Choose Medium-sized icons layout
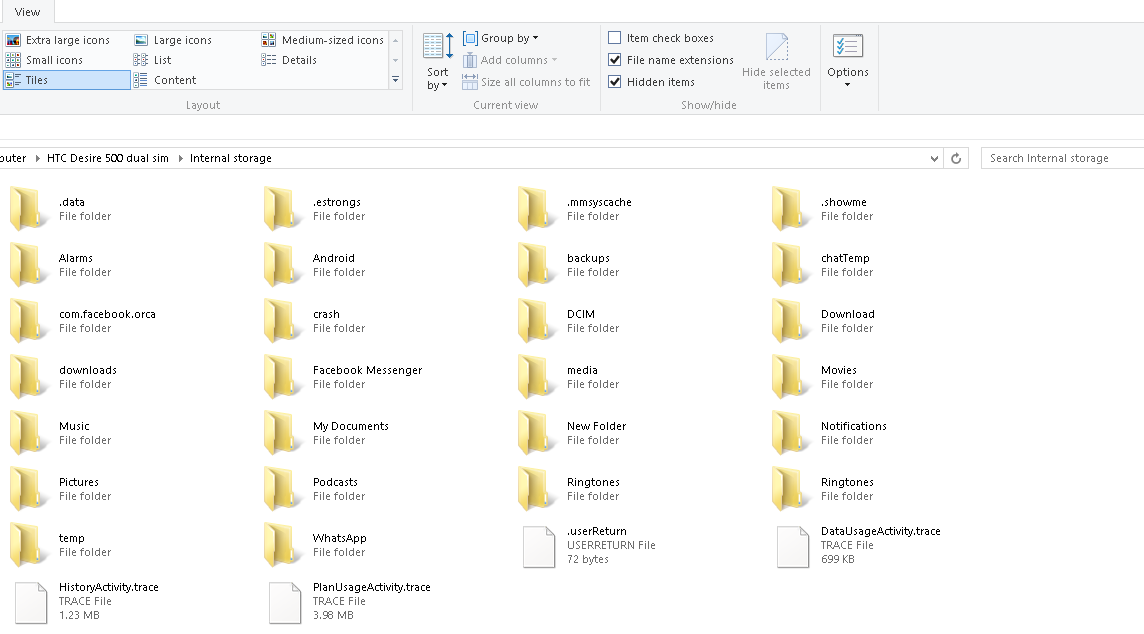1144x634 pixels. (x=322, y=40)
